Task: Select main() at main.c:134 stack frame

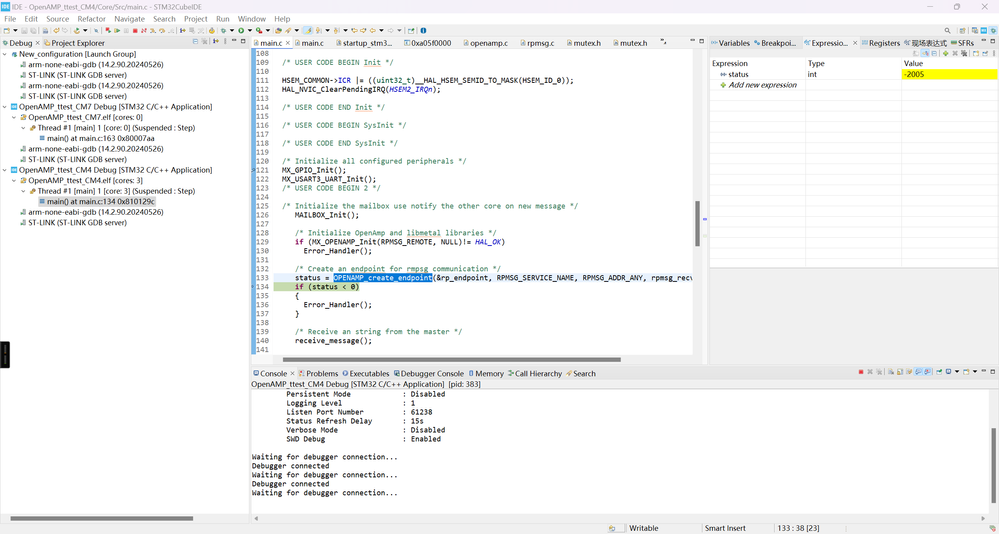Action: point(100,201)
